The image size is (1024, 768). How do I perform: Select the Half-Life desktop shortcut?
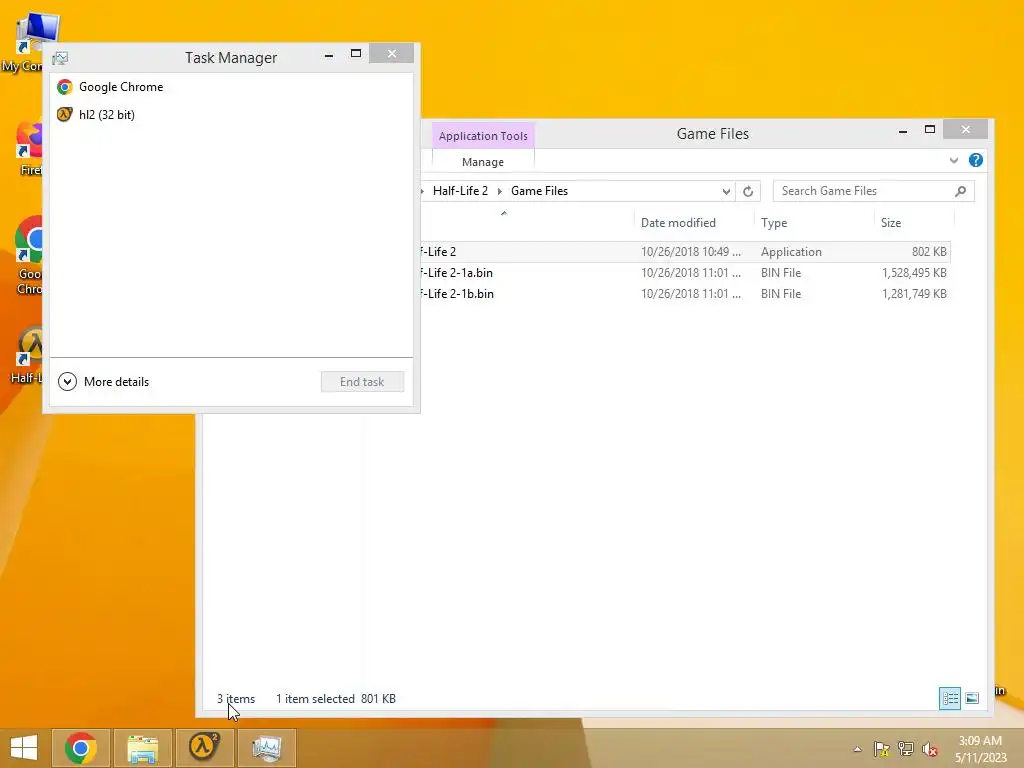(27, 355)
